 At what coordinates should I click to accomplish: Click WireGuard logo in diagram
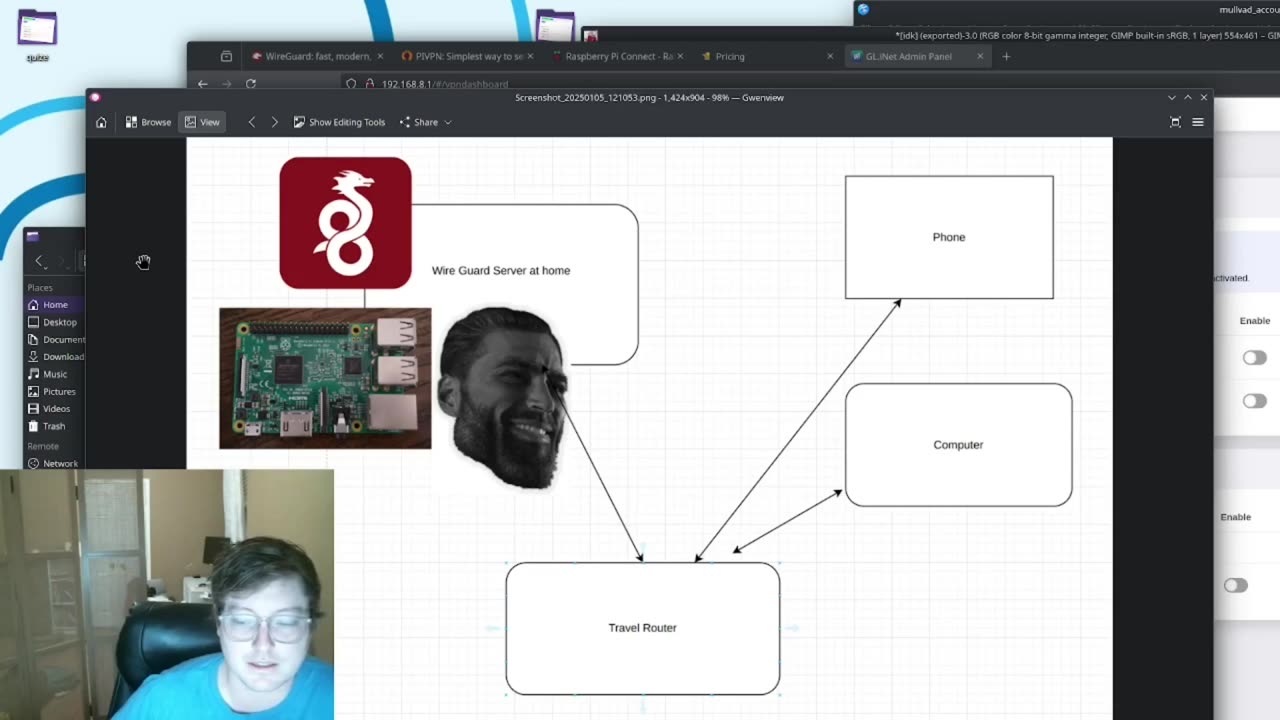pos(345,223)
